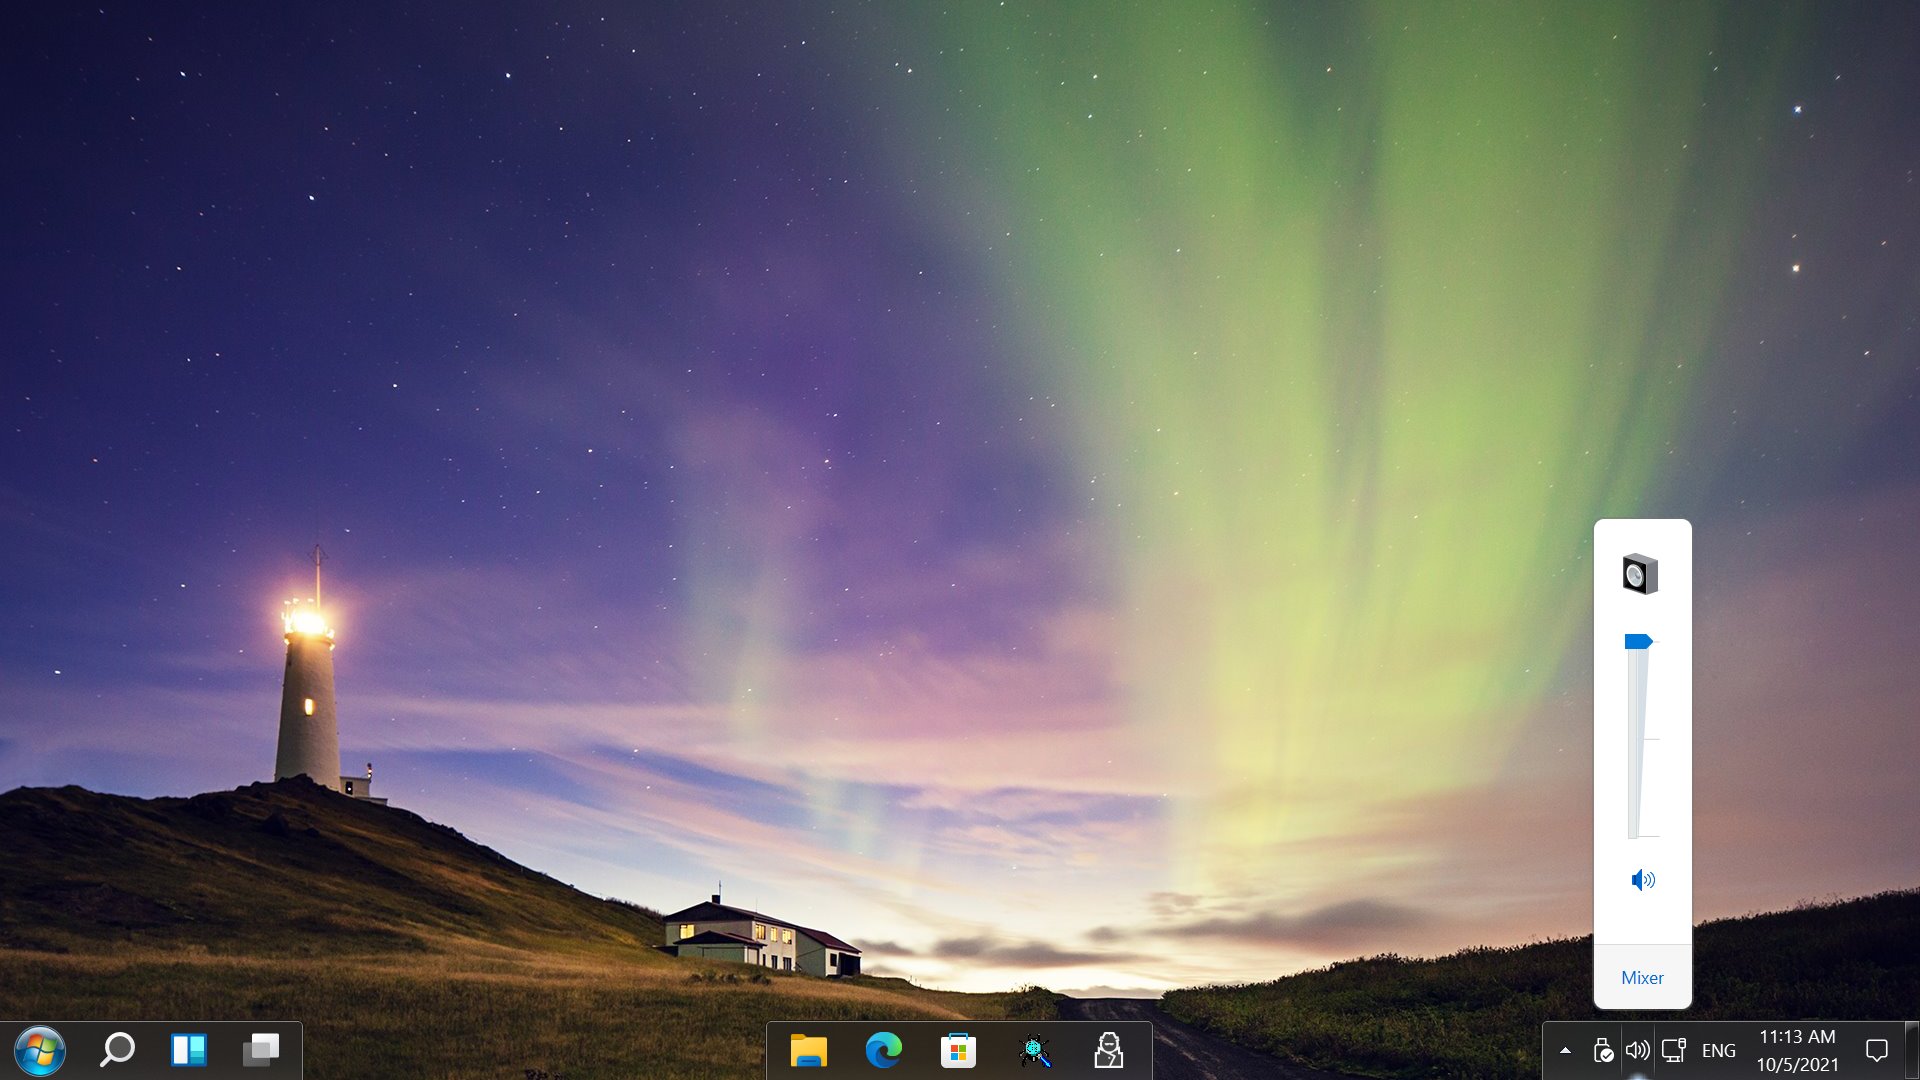Screen dimensions: 1920x1080
Task: Open the spy agent app pinned to the taskbar
Action: coord(1110,1050)
